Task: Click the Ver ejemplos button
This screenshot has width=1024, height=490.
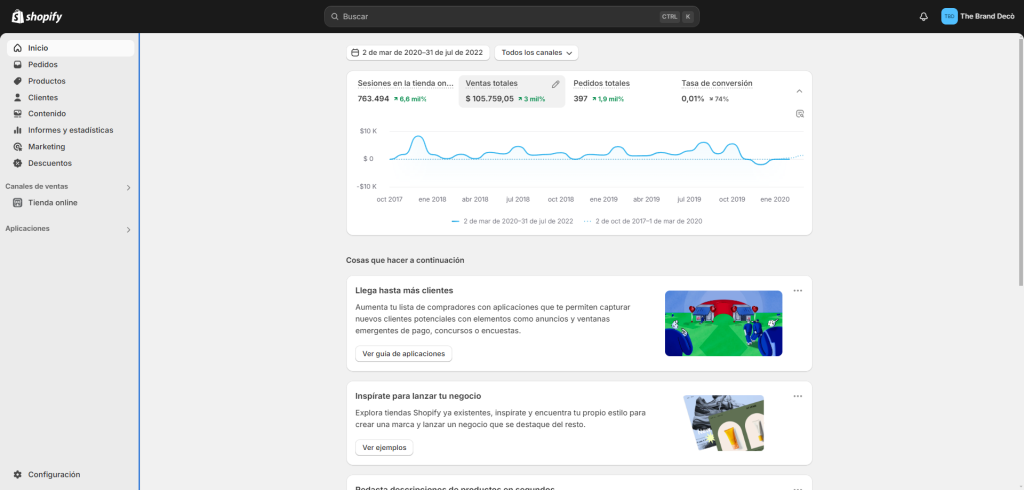Action: pyautogui.click(x=384, y=447)
